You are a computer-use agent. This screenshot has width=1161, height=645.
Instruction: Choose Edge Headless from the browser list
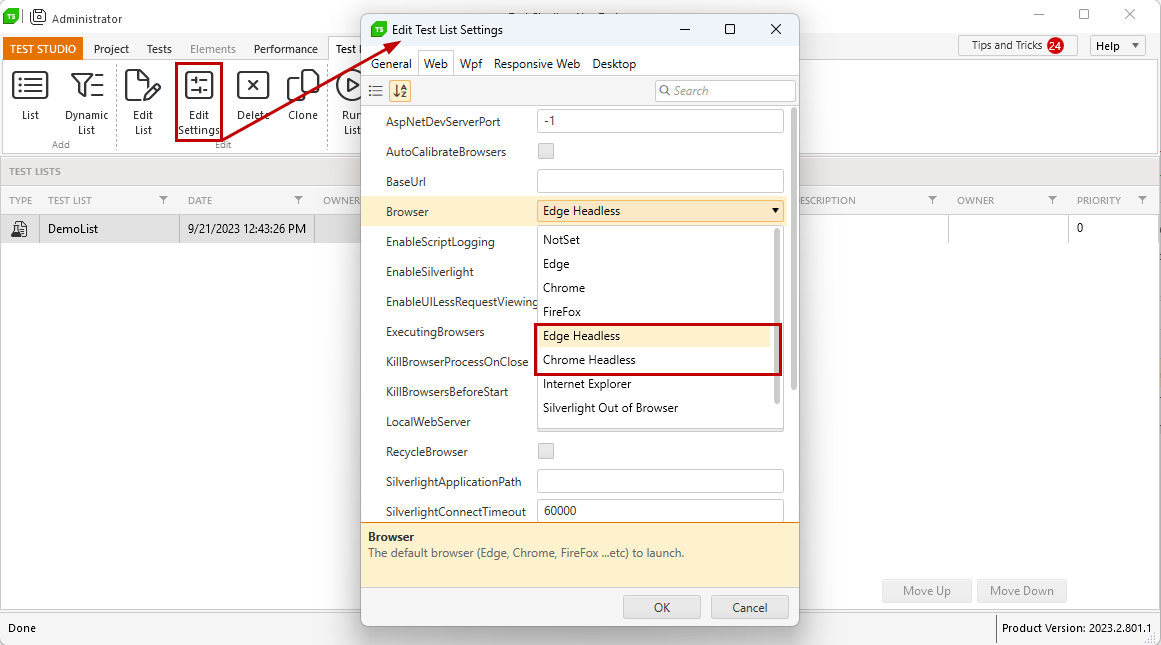tap(655, 336)
